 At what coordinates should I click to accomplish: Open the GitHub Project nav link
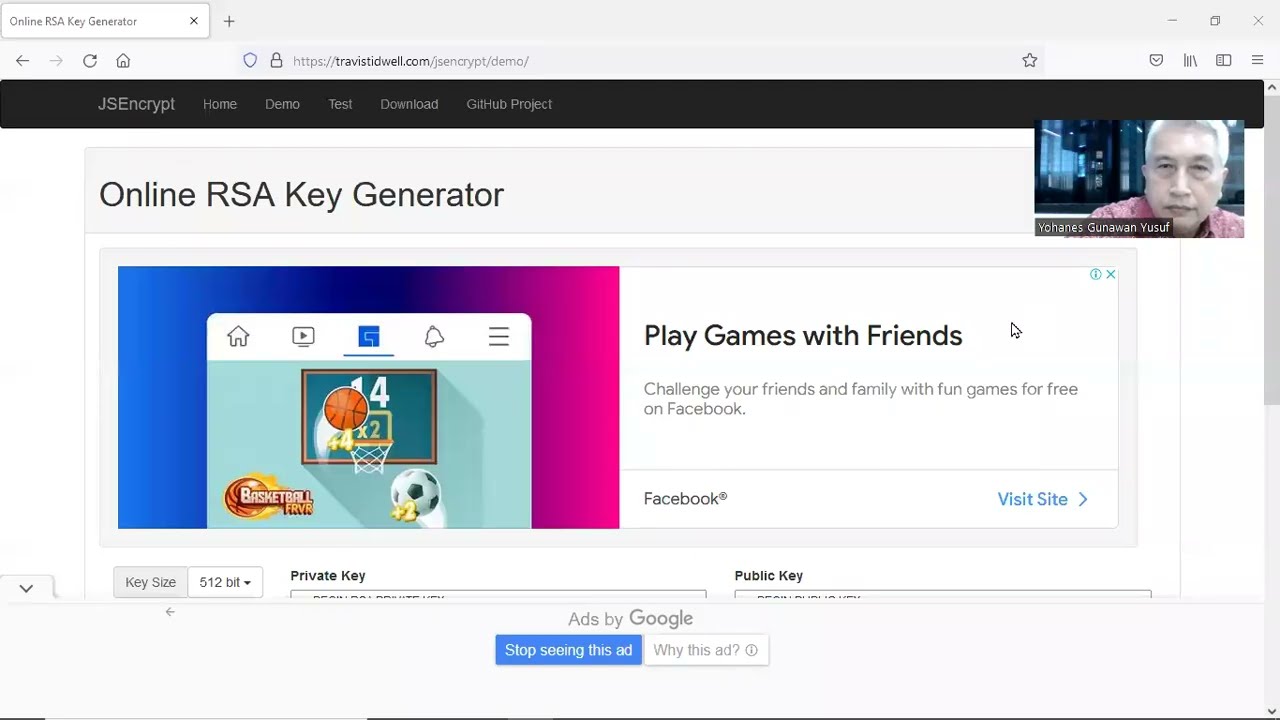(x=508, y=104)
